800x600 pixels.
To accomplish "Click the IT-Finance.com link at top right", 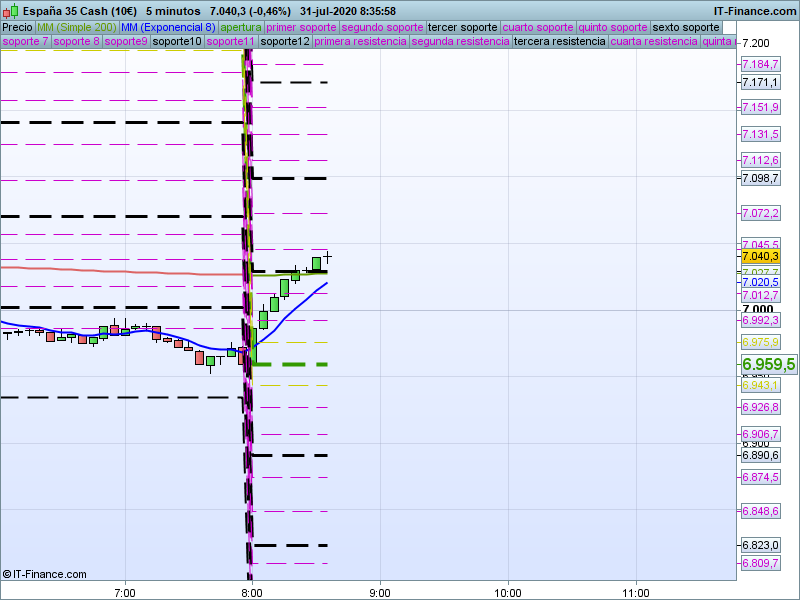I will pyautogui.click(x=755, y=11).
